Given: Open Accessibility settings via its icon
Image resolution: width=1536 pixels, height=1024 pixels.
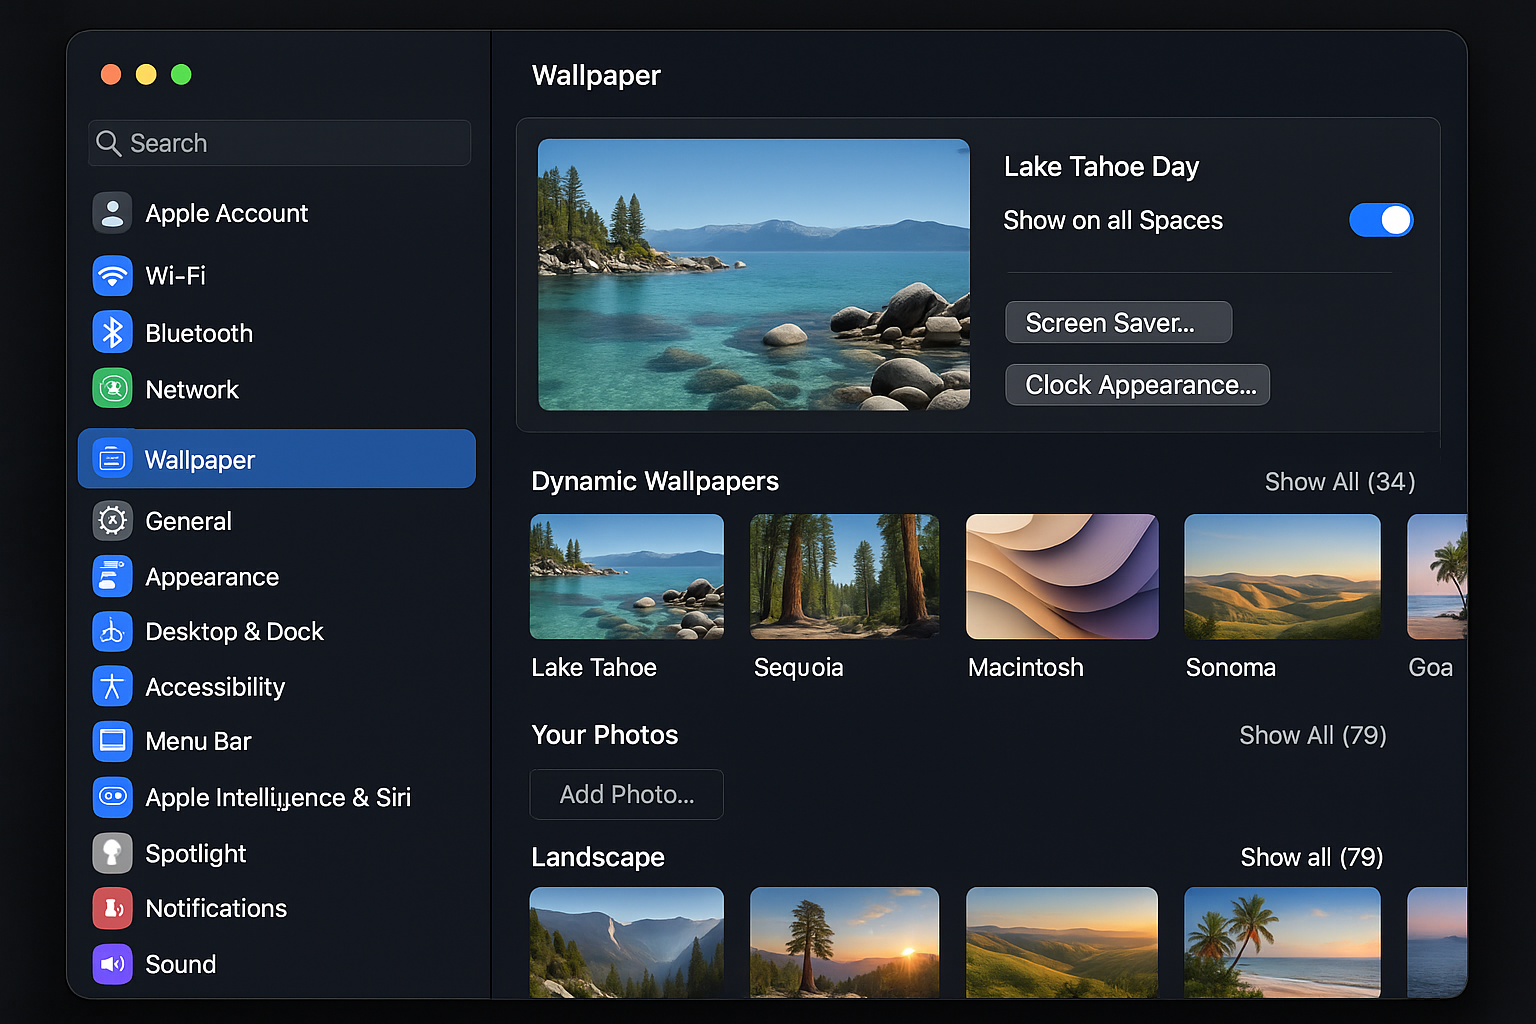Looking at the screenshot, I should tap(112, 686).
